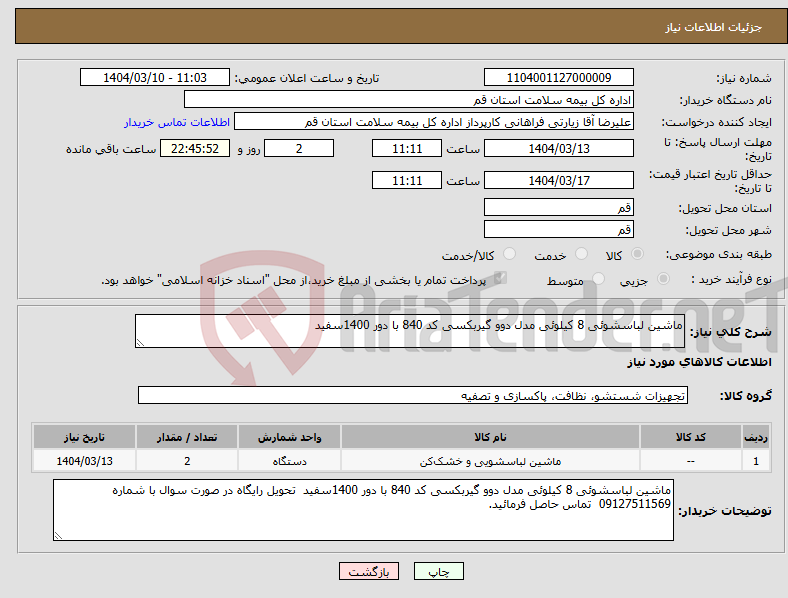This screenshot has height=598, width=788.
Task: Click the ردیف column header
Action: point(756,437)
